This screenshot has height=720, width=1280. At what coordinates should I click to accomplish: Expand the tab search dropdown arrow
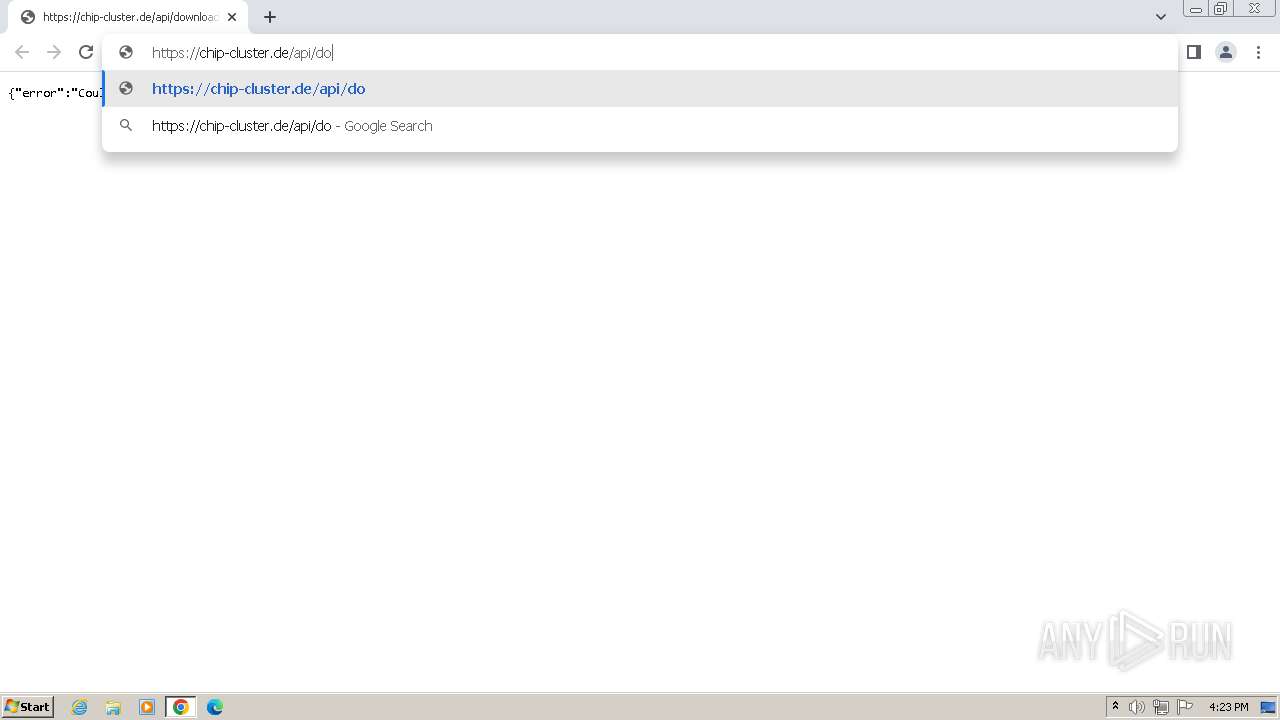(1161, 17)
